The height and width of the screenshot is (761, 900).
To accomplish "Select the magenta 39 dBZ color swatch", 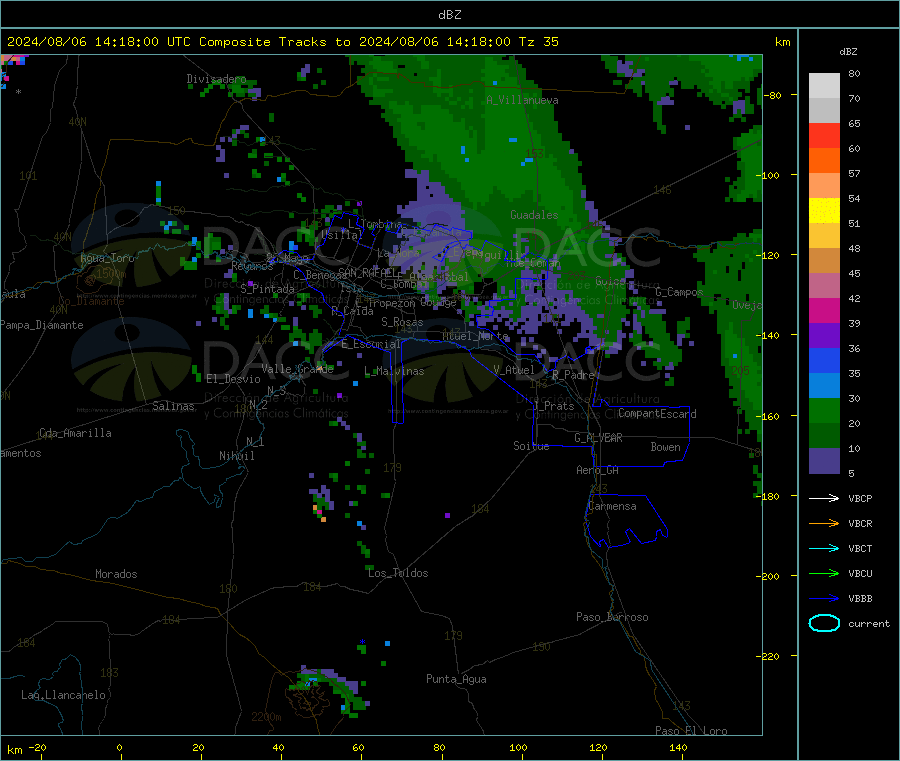I will click(824, 310).
